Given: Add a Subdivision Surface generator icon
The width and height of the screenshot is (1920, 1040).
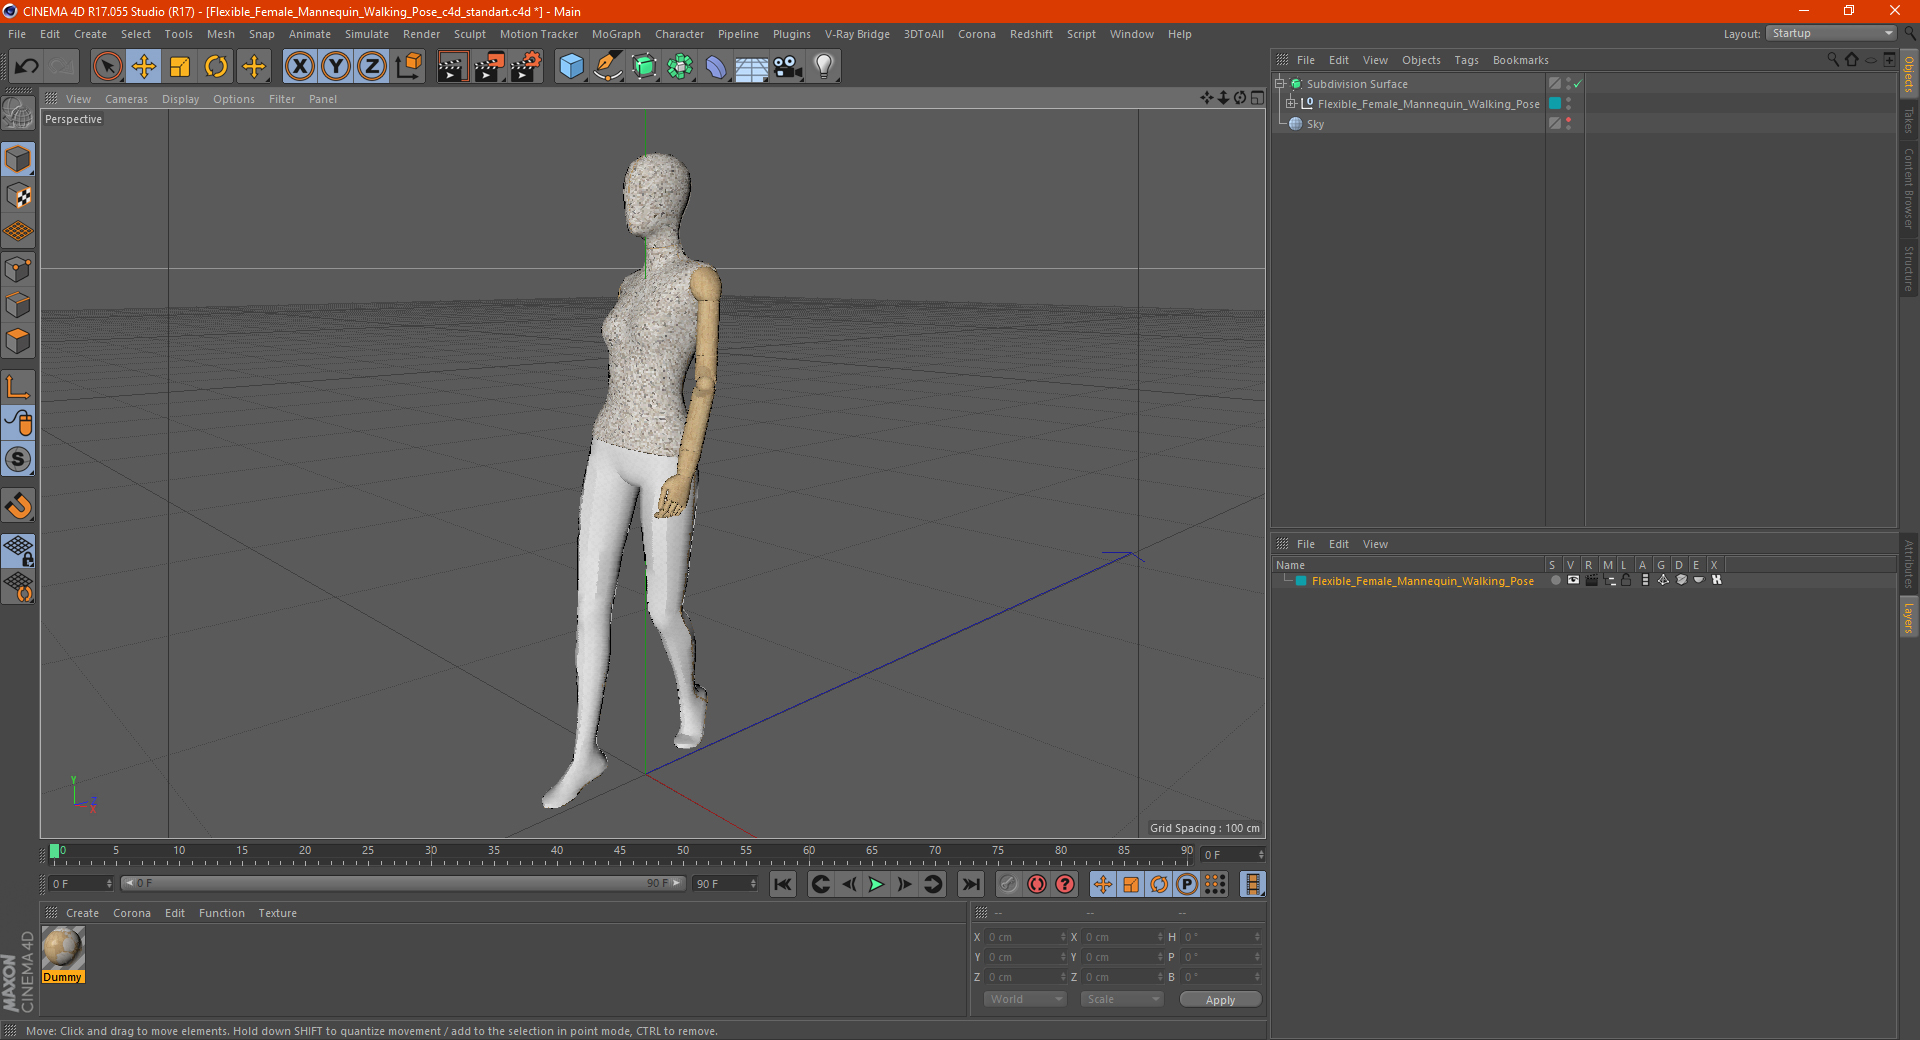Looking at the screenshot, I should pyautogui.click(x=644, y=67).
